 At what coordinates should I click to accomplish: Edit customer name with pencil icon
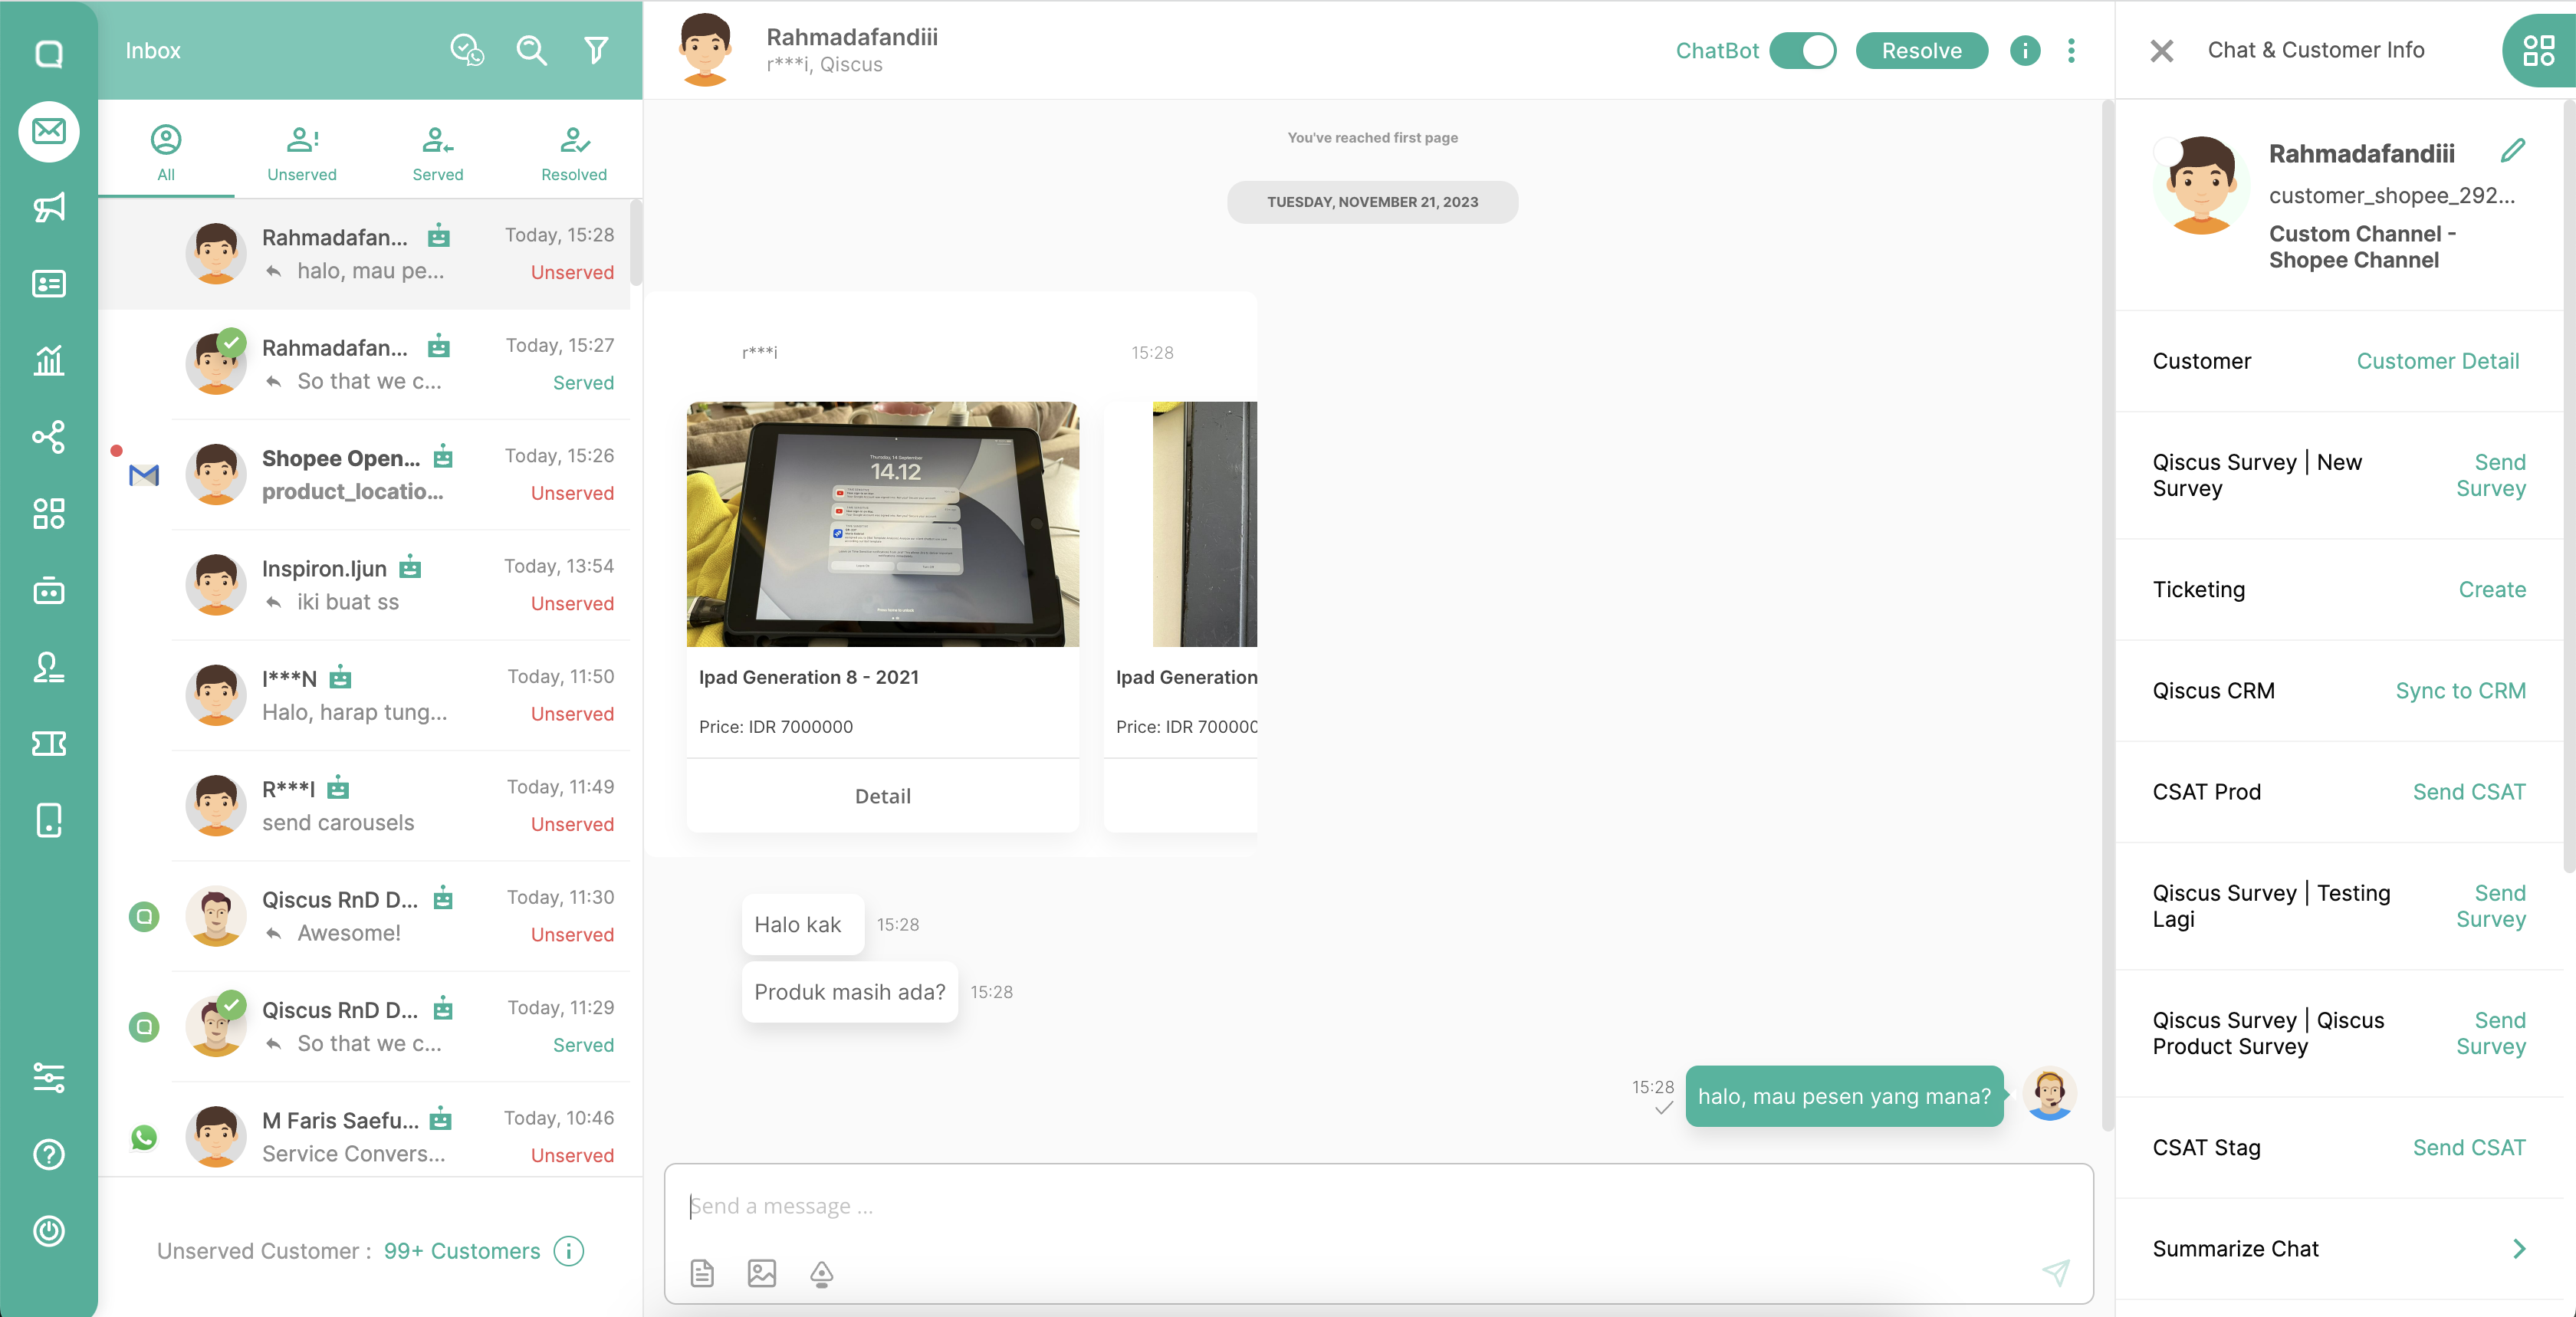[x=2512, y=151]
